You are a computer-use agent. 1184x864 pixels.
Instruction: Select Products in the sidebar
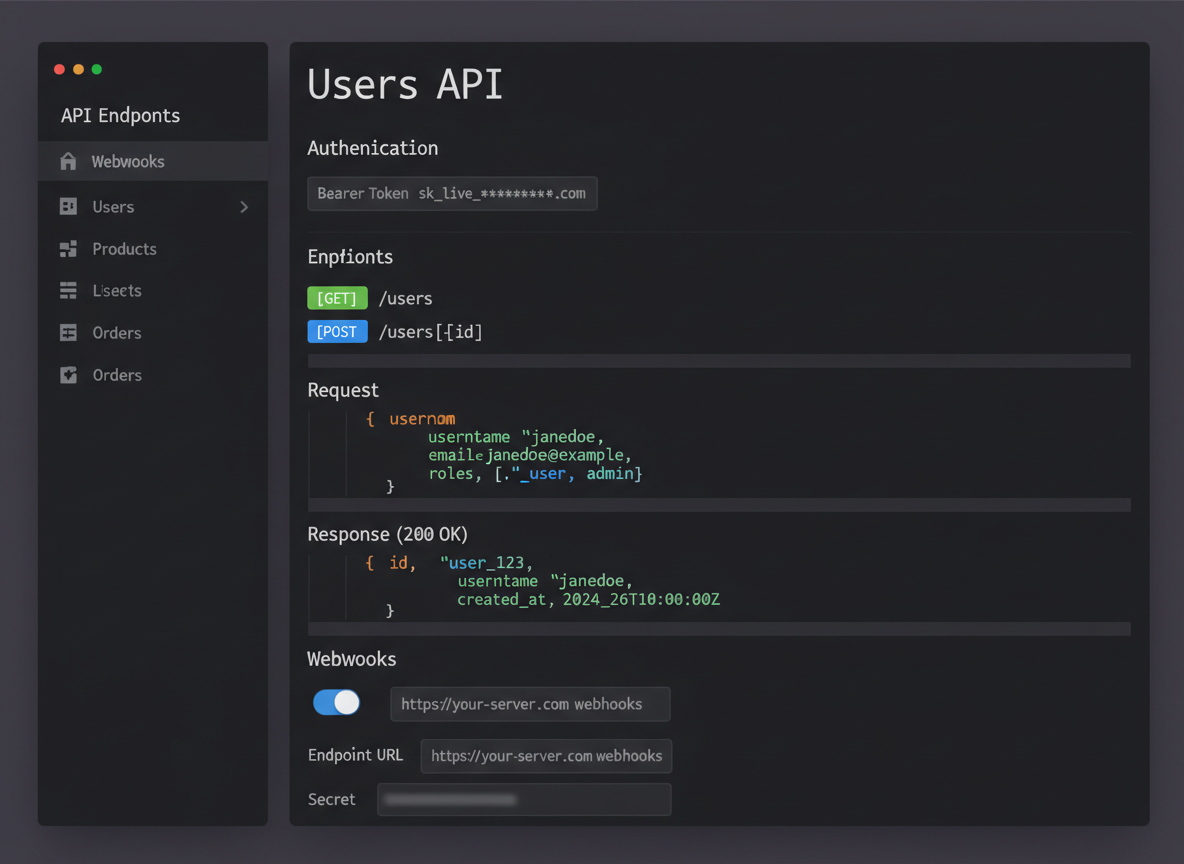pyautogui.click(x=153, y=248)
